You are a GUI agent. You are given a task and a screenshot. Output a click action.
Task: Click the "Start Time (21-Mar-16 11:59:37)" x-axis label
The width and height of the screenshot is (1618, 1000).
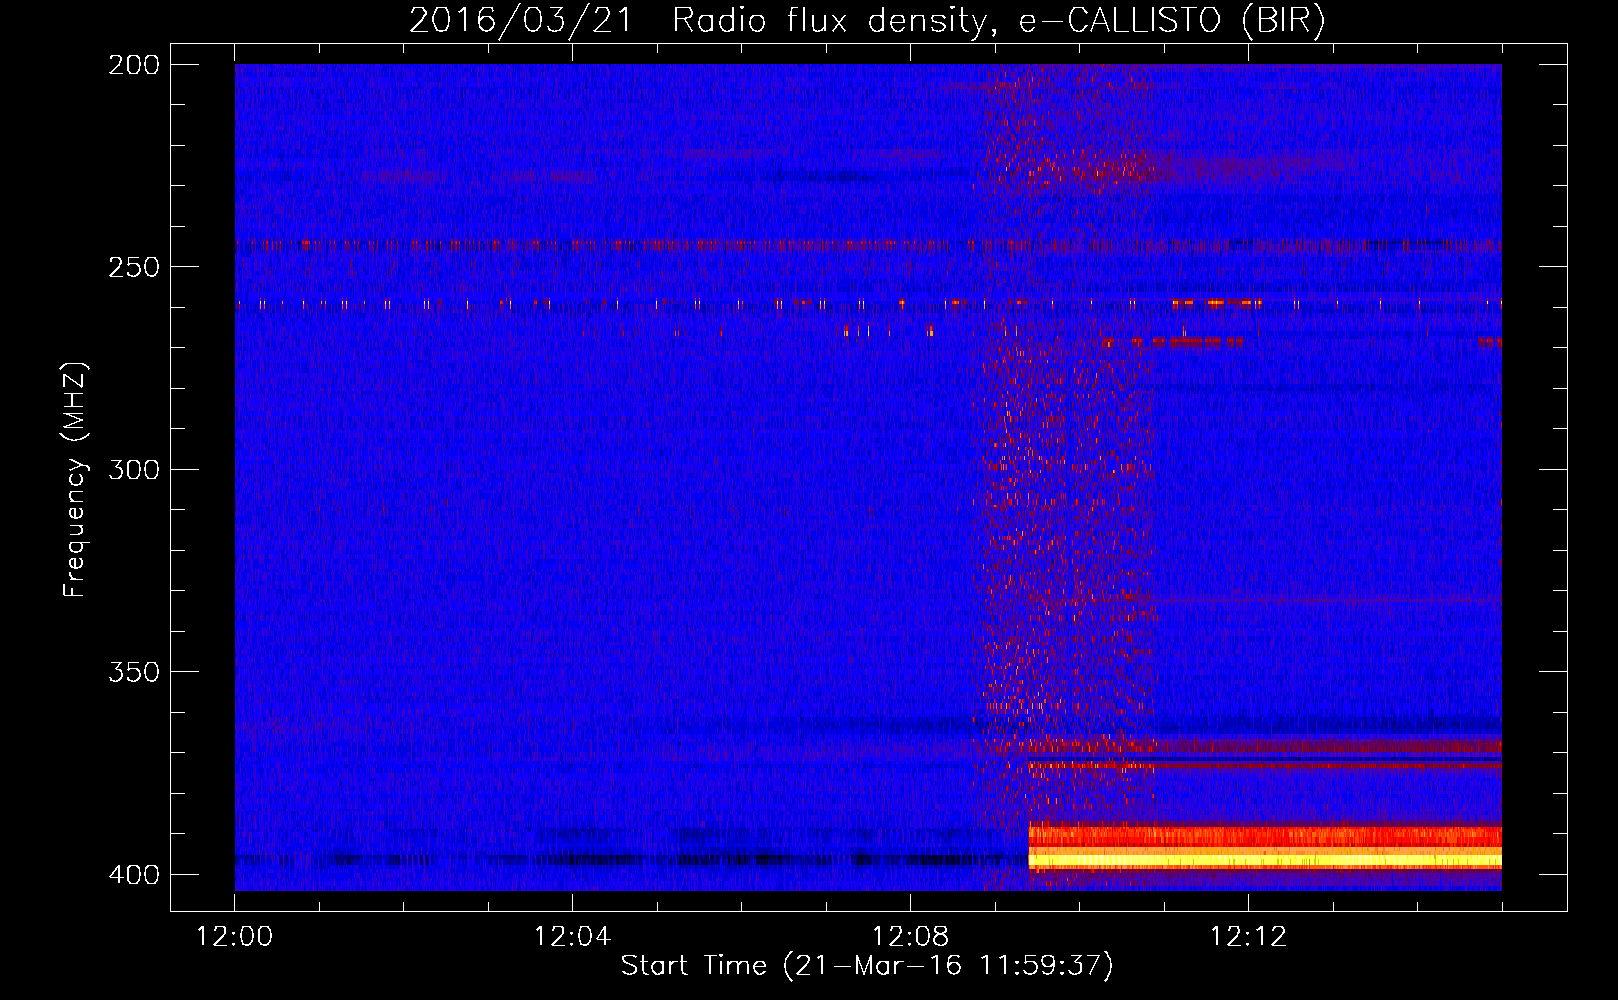[x=867, y=966]
